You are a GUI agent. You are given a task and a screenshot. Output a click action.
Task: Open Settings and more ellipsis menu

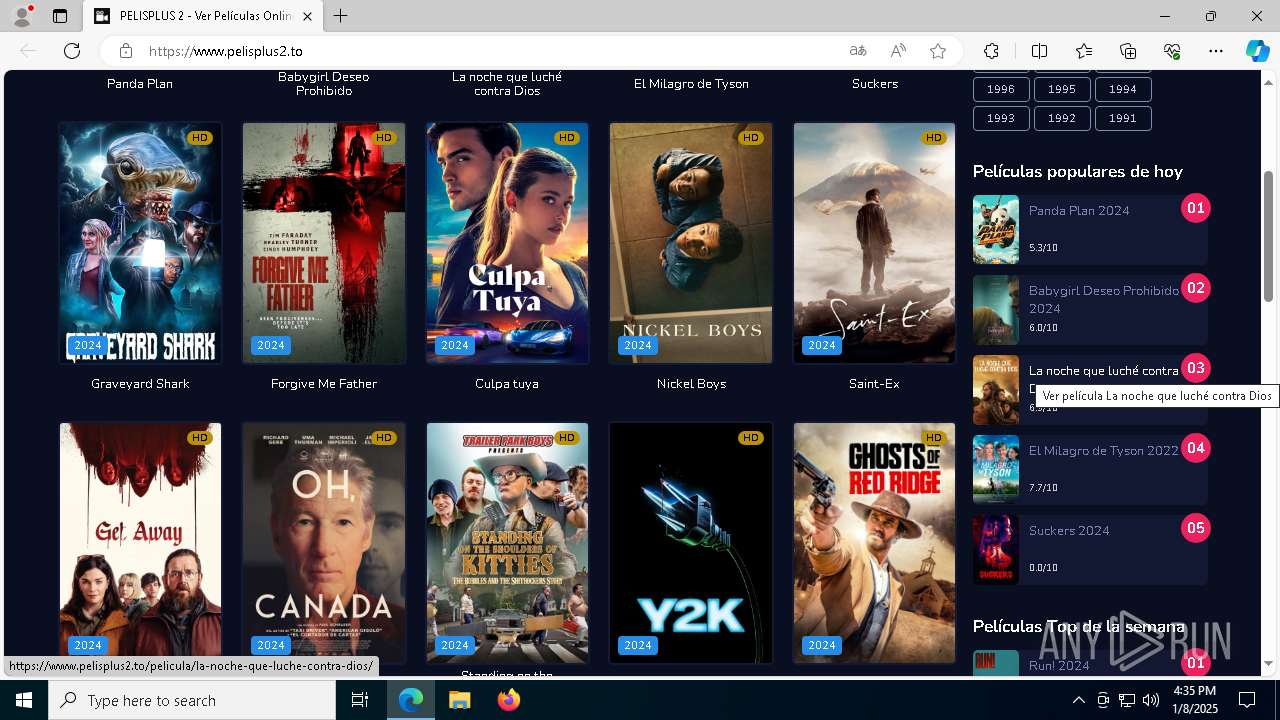click(1216, 51)
